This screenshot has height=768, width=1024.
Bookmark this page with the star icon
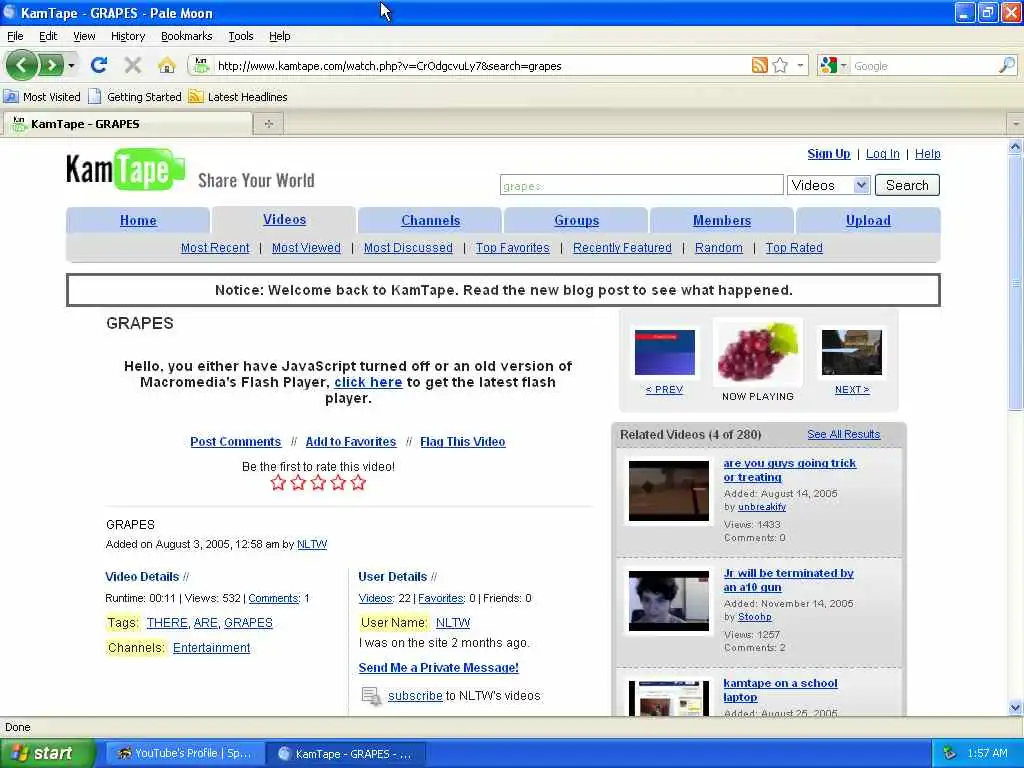780,65
